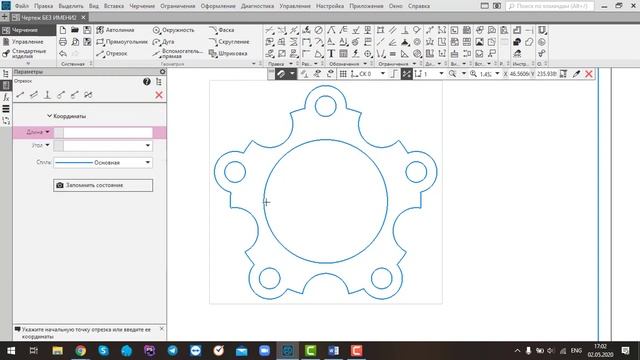Select the Черчение toolbar set
The width and height of the screenshot is (640, 360).
(x=27, y=30)
